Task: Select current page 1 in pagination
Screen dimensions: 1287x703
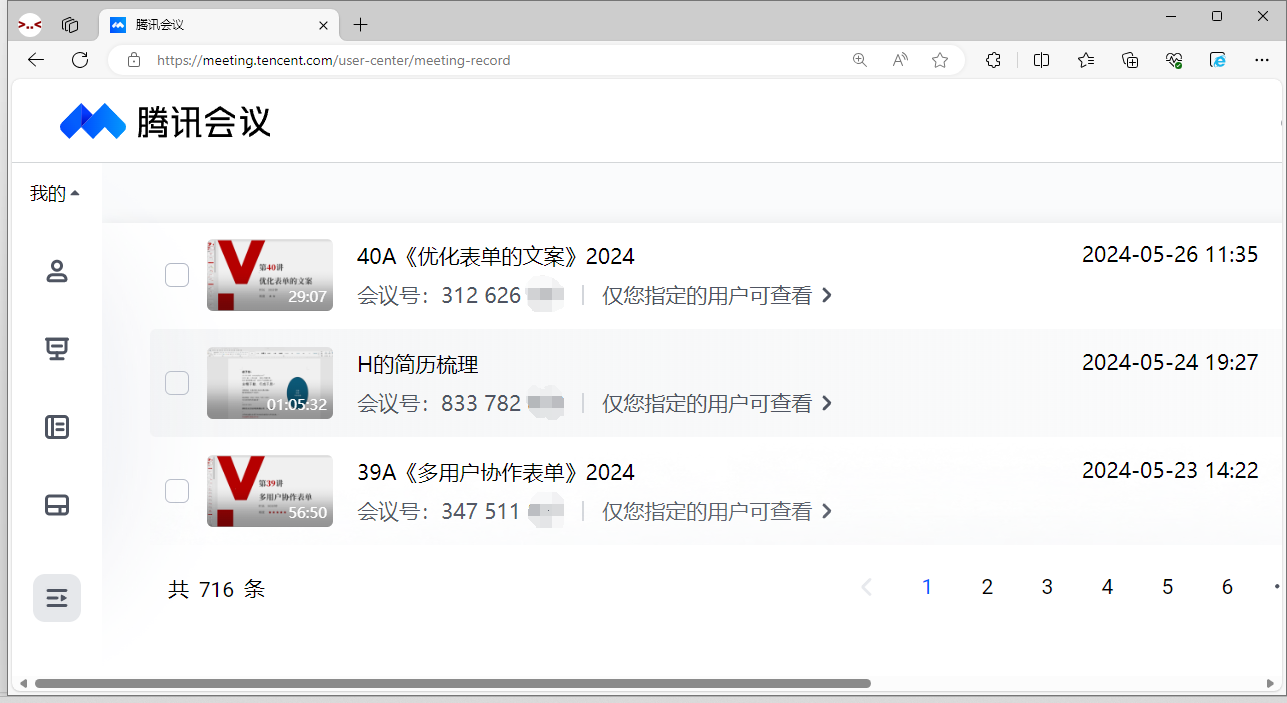Action: pyautogui.click(x=927, y=587)
